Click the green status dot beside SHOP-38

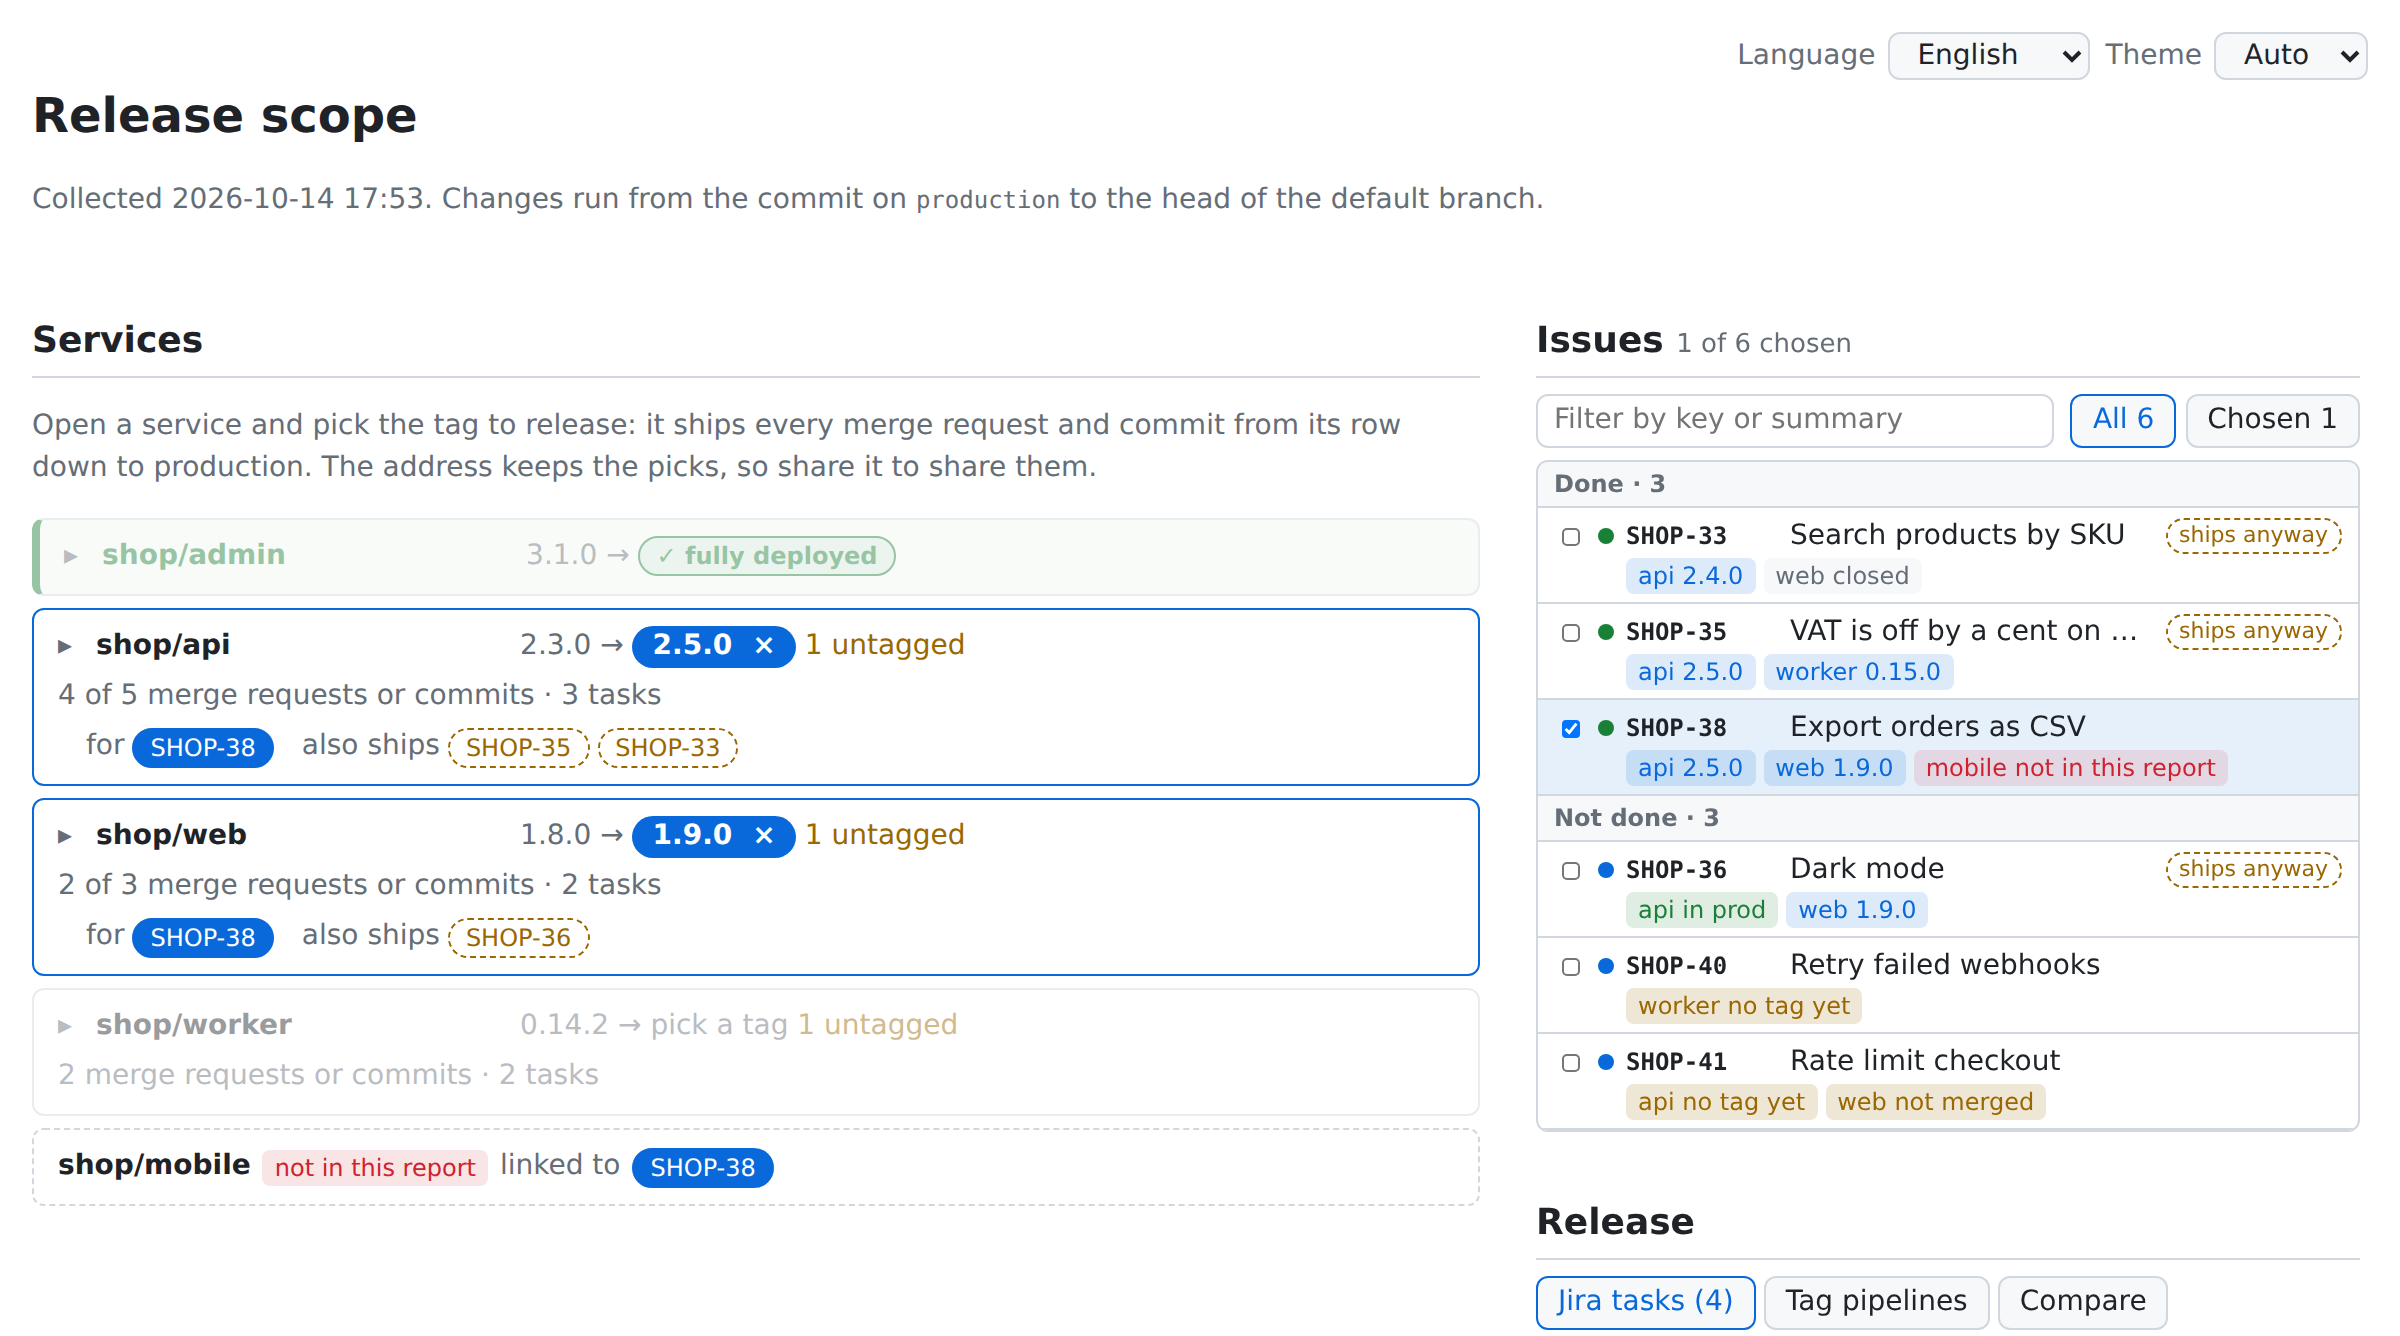click(x=1606, y=728)
